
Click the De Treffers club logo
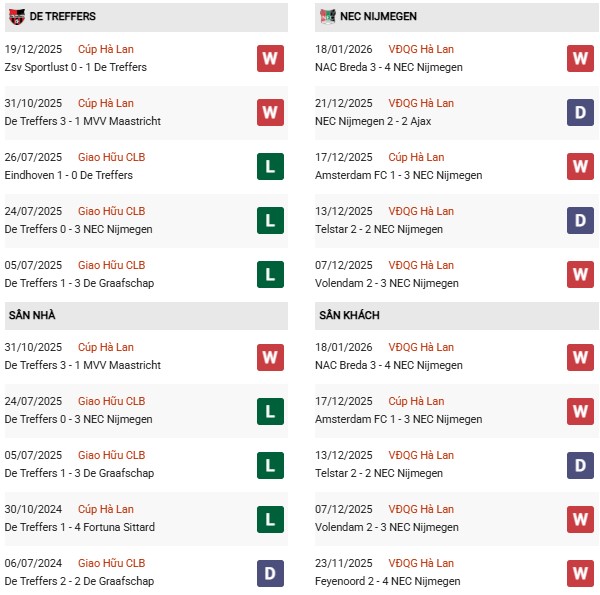click(x=16, y=17)
